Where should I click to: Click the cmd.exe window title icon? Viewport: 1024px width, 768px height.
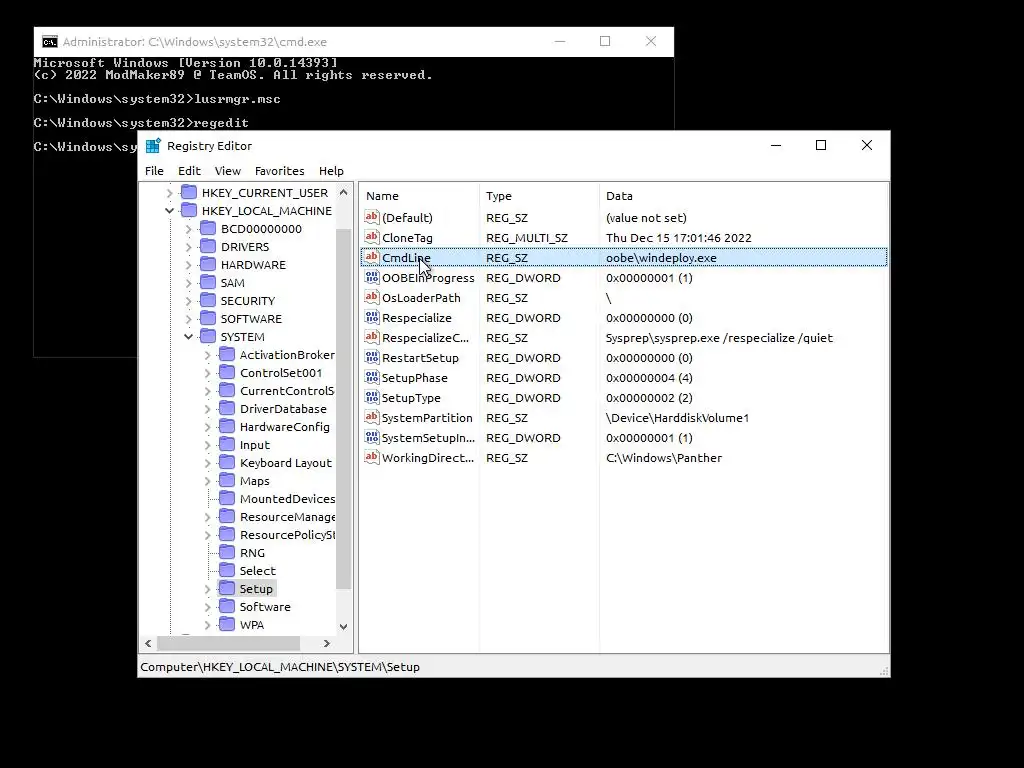[x=50, y=42]
